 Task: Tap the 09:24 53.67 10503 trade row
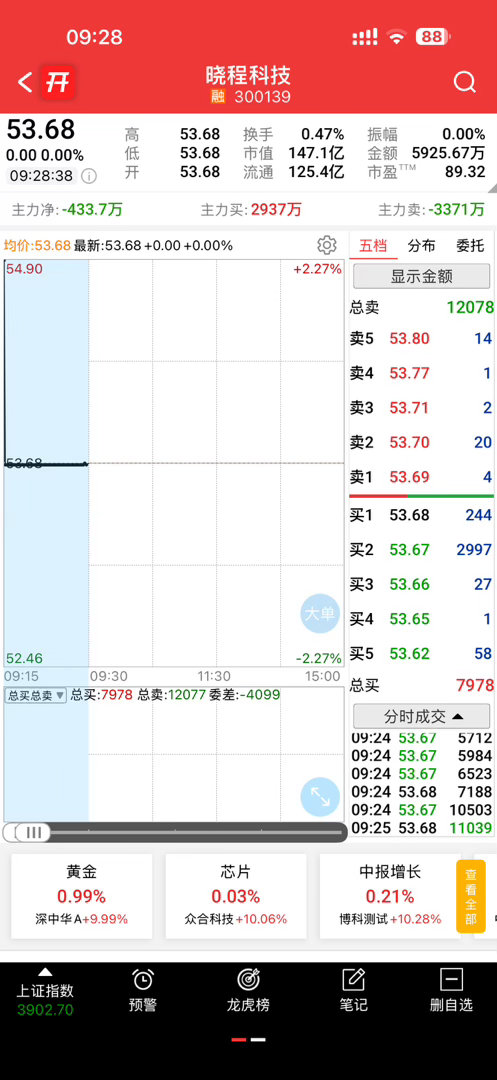coord(421,809)
